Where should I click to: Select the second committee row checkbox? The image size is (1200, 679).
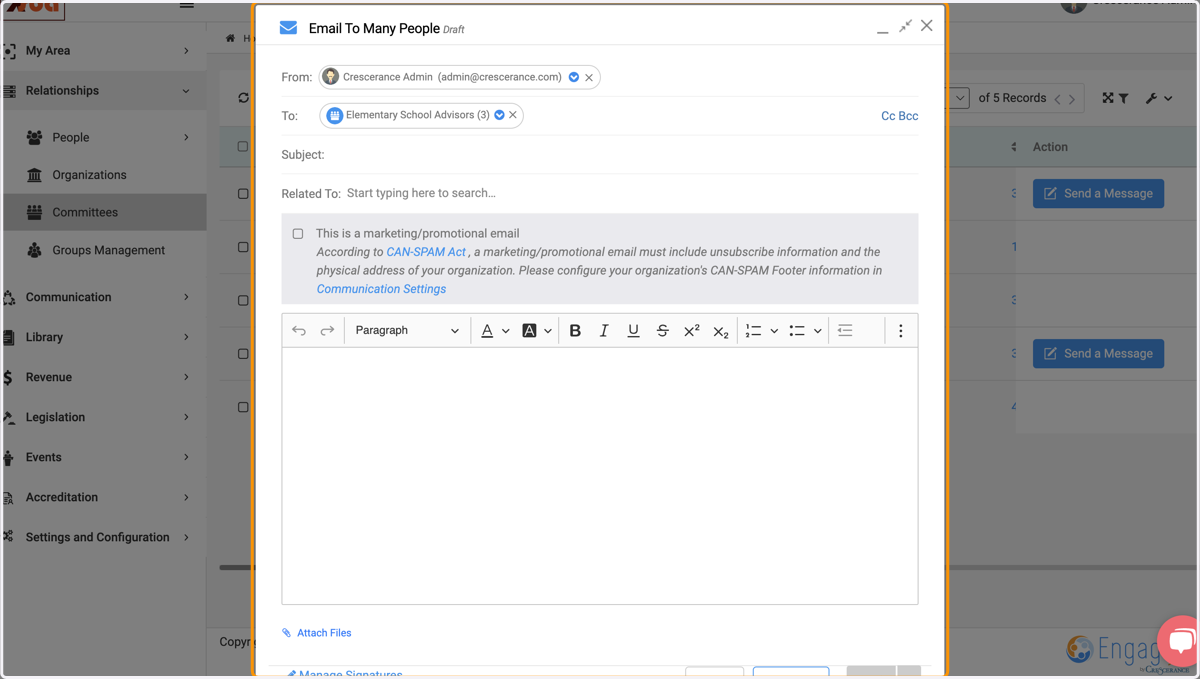point(243,247)
